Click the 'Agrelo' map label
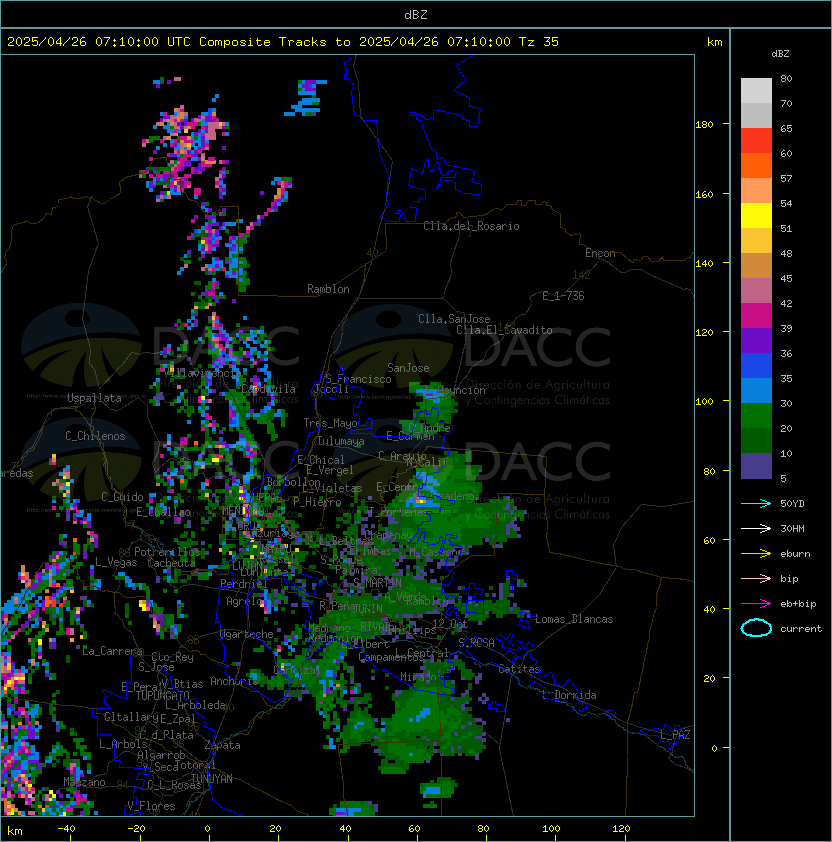The width and height of the screenshot is (832, 842). click(244, 601)
